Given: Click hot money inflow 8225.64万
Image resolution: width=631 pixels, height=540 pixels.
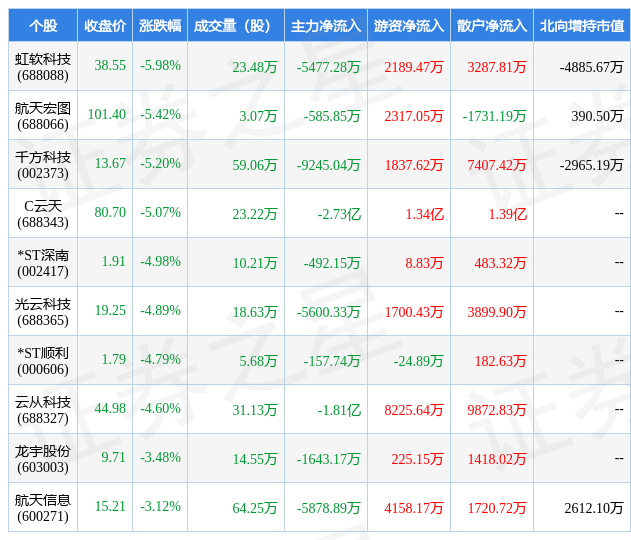Looking at the screenshot, I should coord(414,410).
